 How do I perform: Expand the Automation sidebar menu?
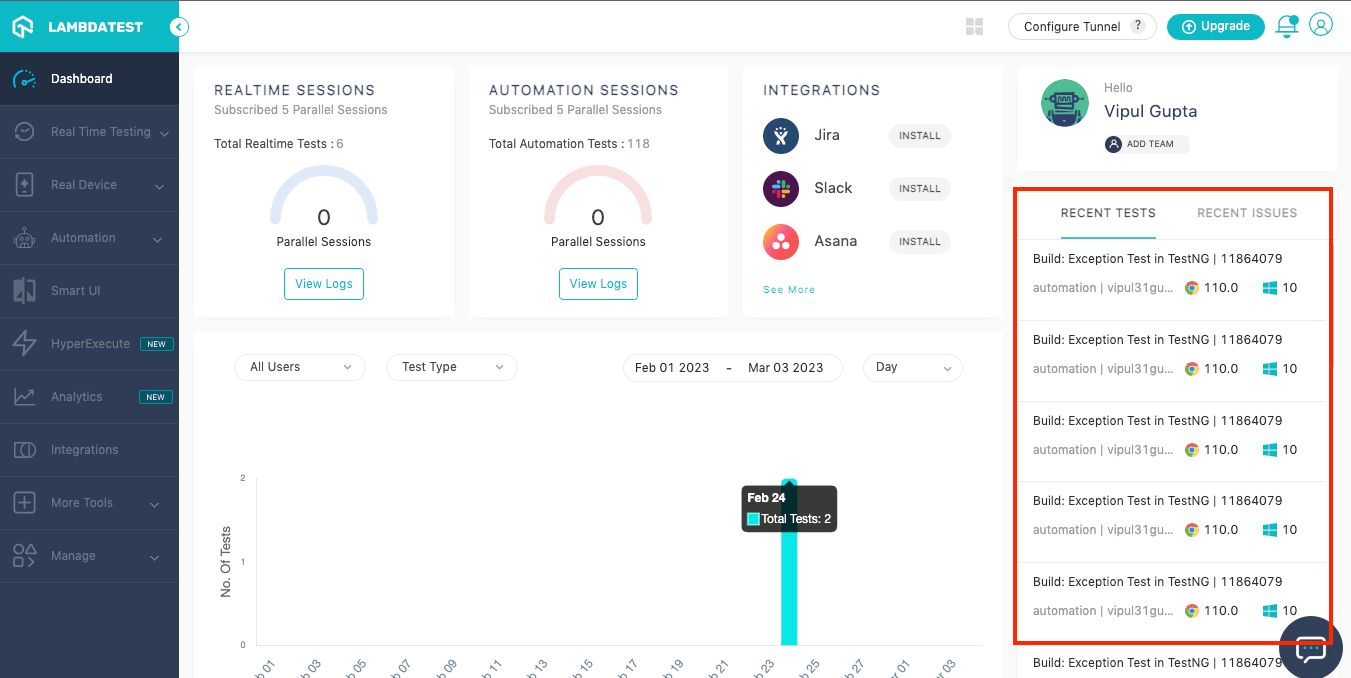click(89, 238)
